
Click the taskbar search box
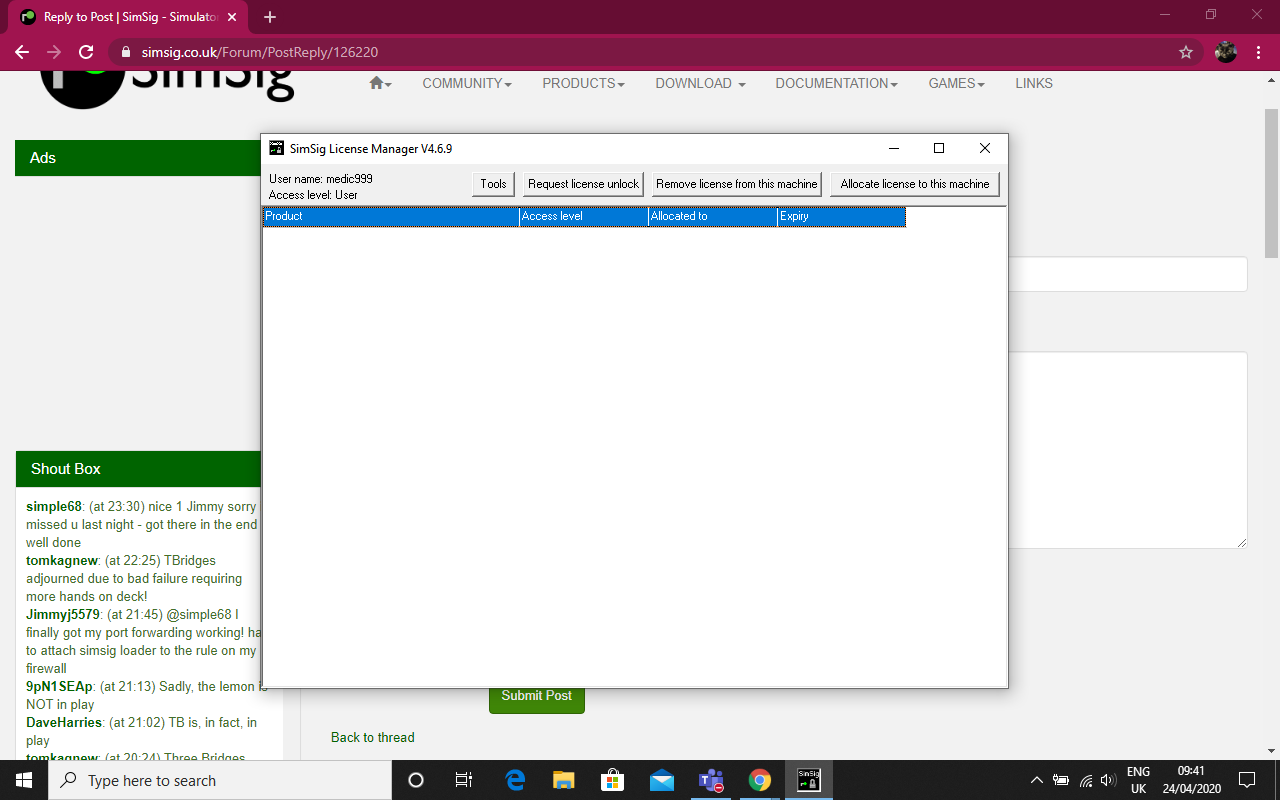click(x=220, y=780)
